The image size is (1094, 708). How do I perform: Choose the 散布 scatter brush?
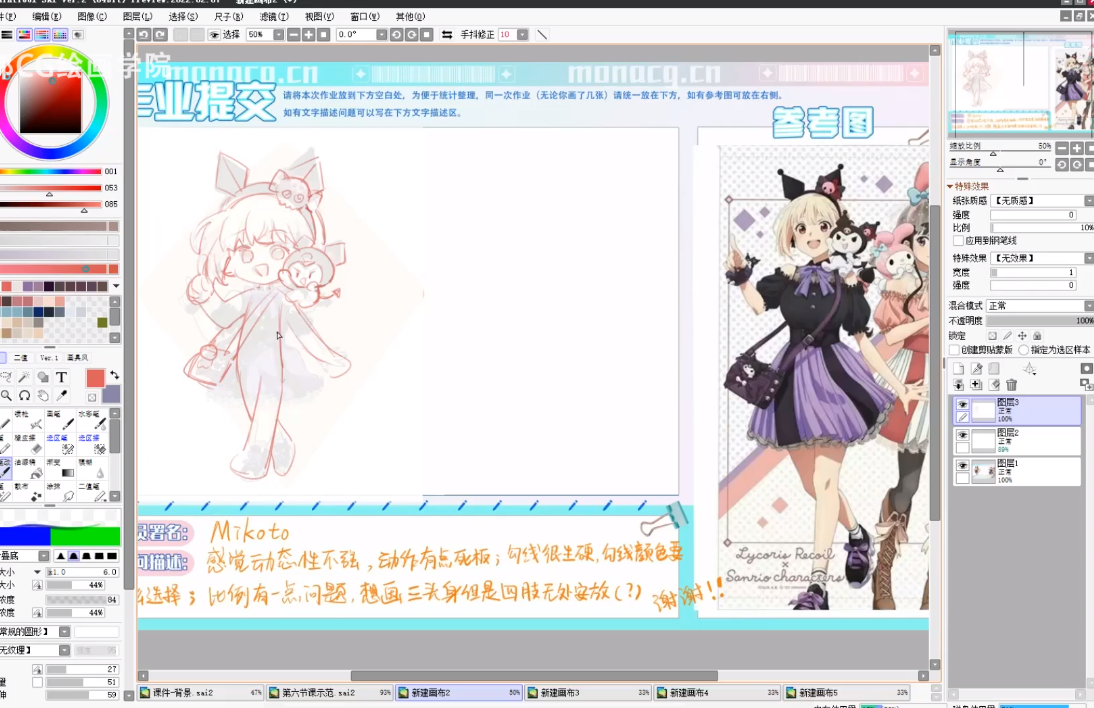pyautogui.click(x=29, y=491)
